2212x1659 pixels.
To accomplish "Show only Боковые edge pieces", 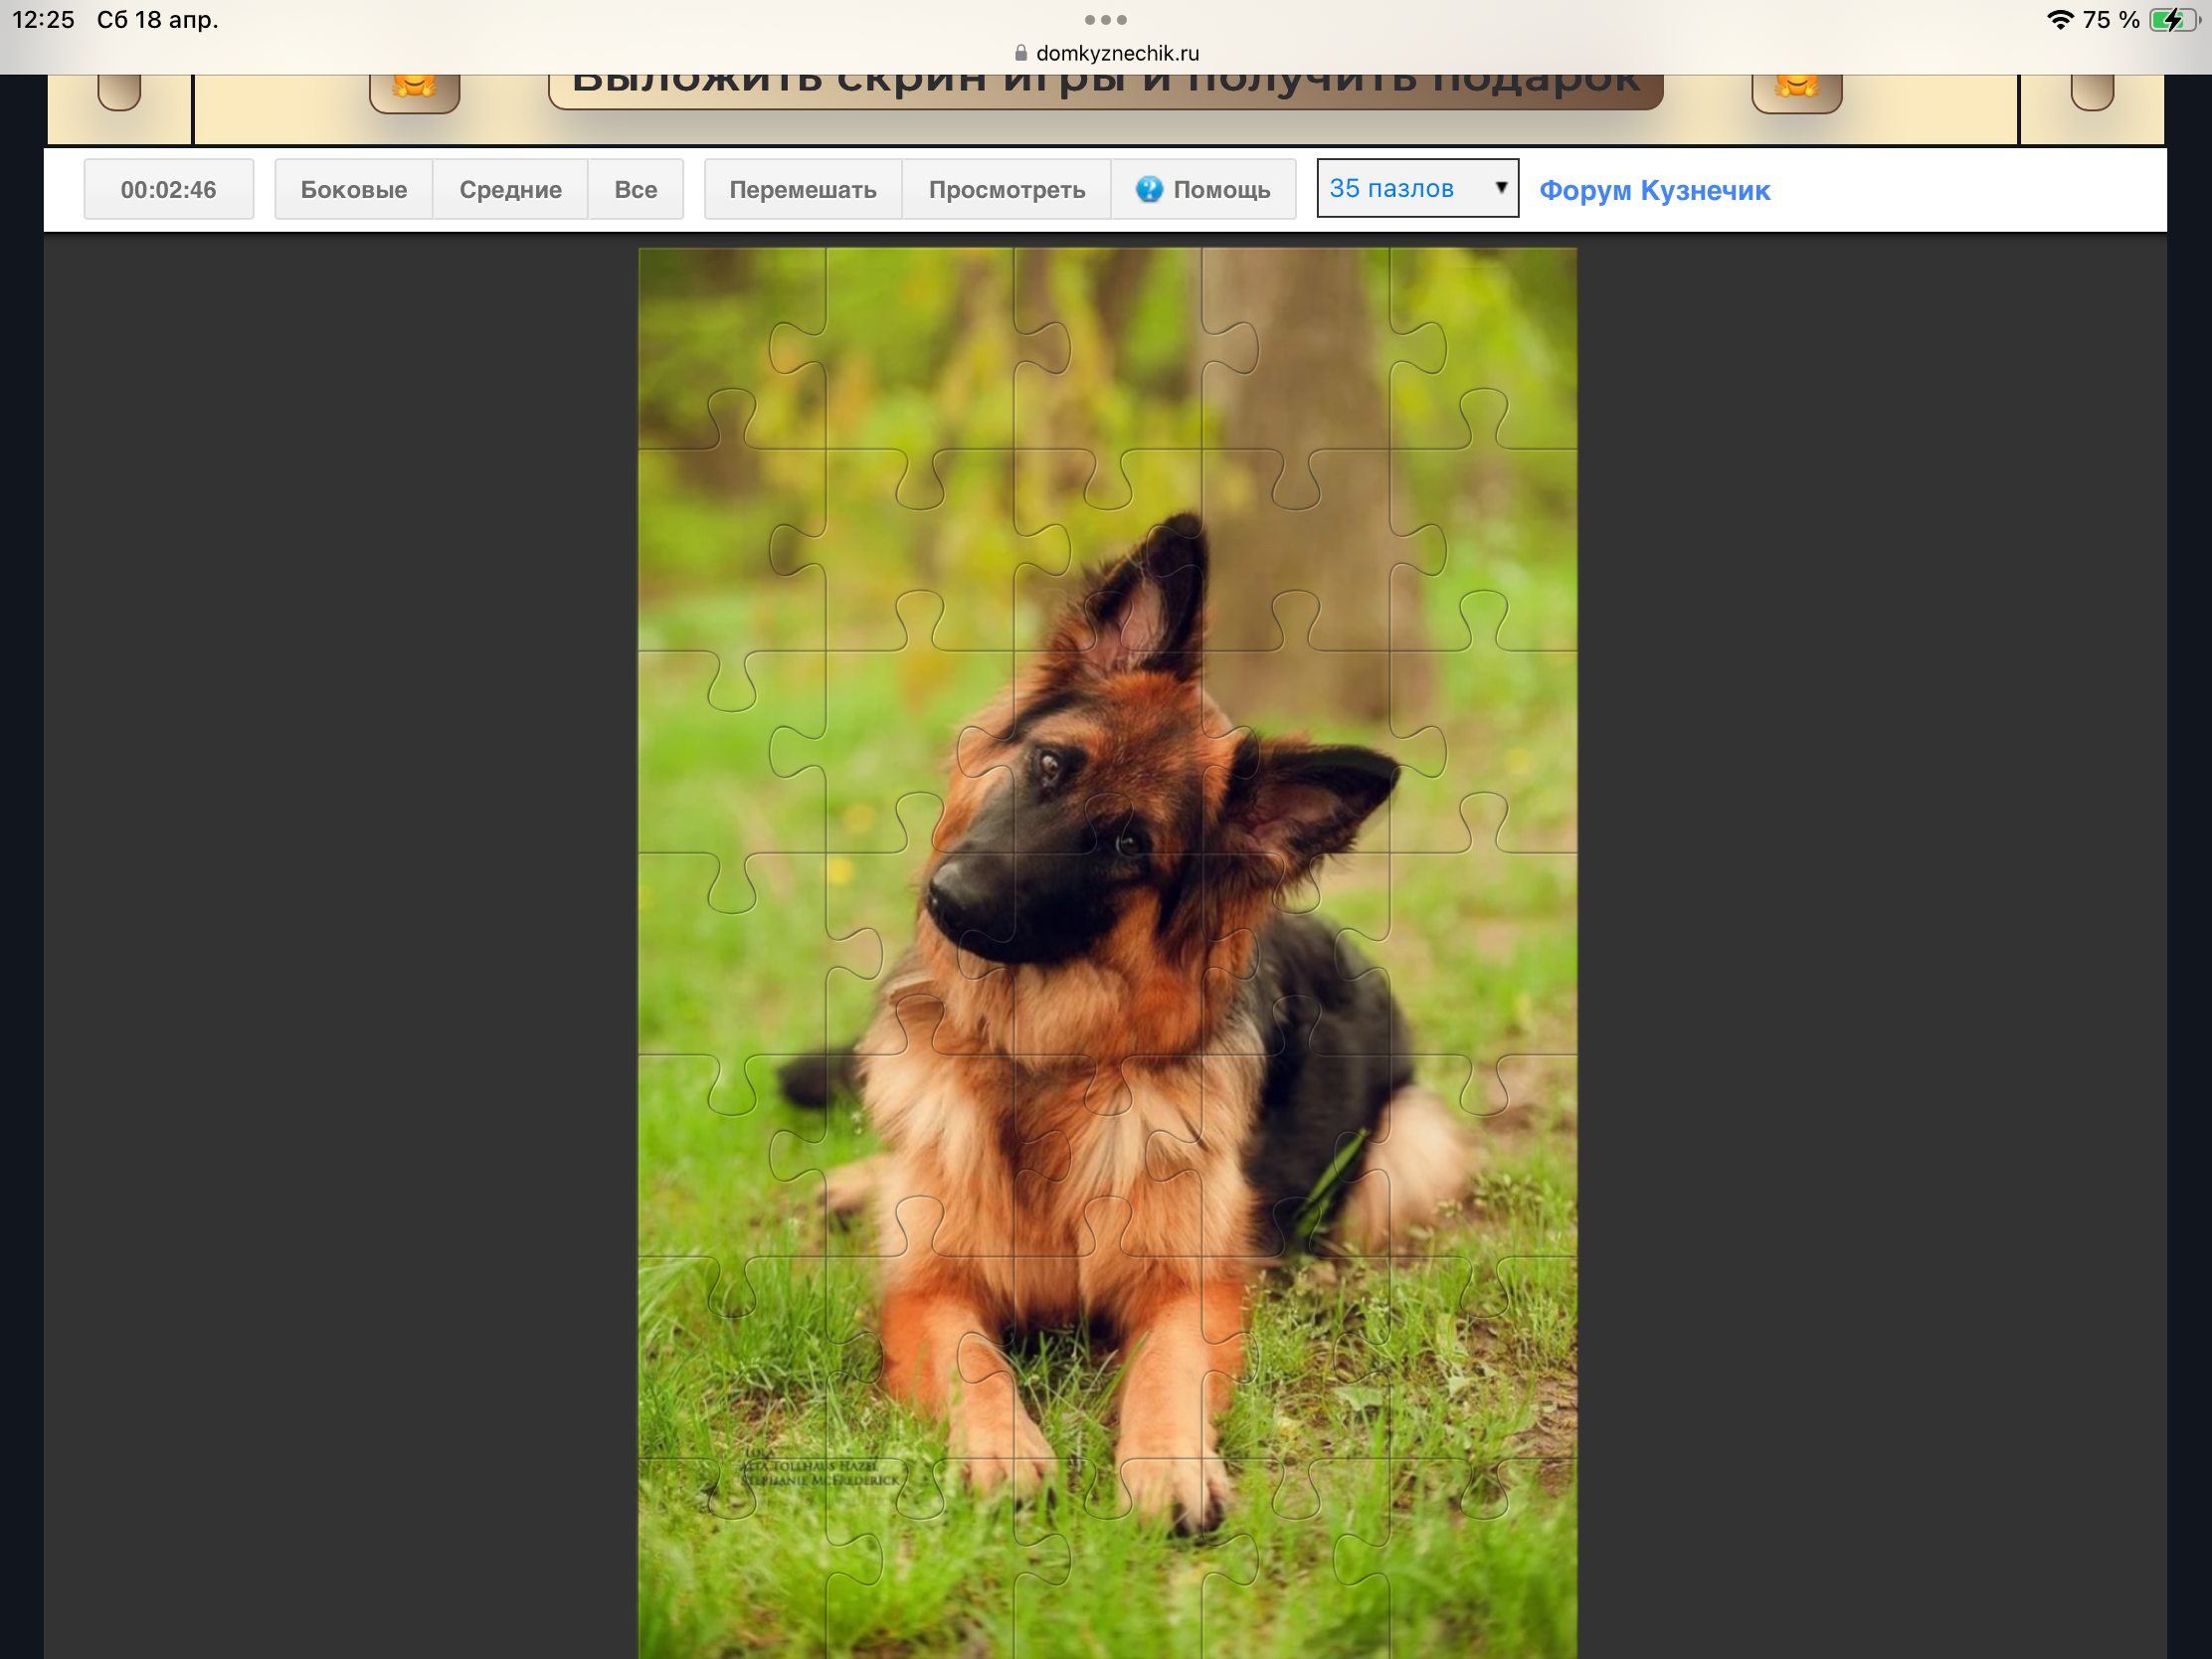I will (353, 189).
